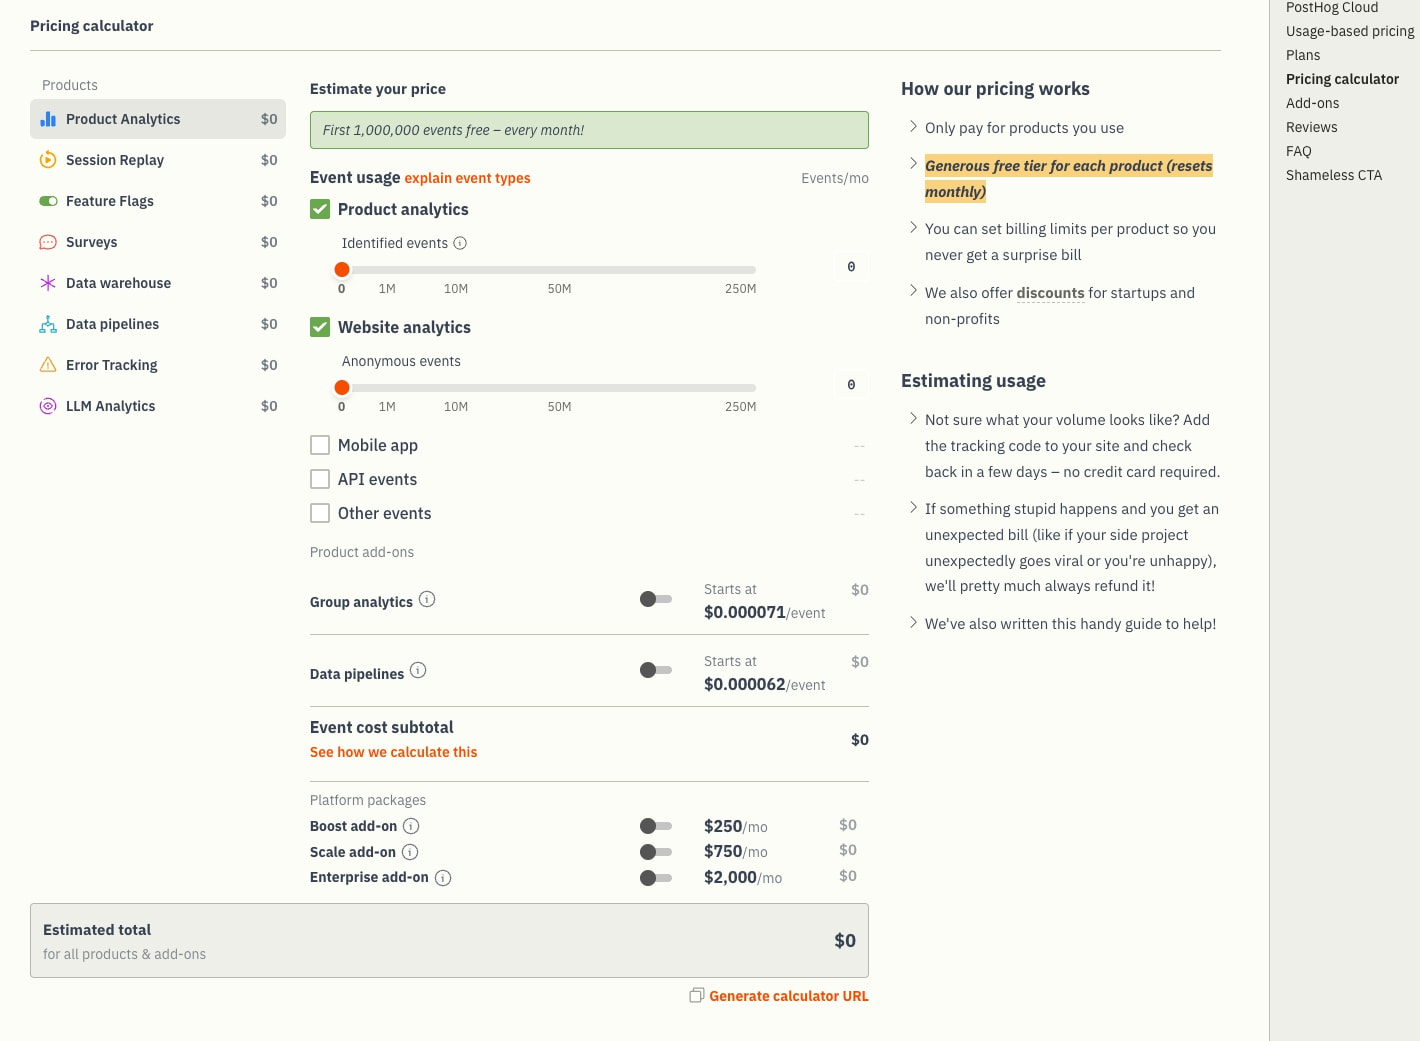Jump to Shameless CTA section
The height and width of the screenshot is (1041, 1420).
point(1334,175)
